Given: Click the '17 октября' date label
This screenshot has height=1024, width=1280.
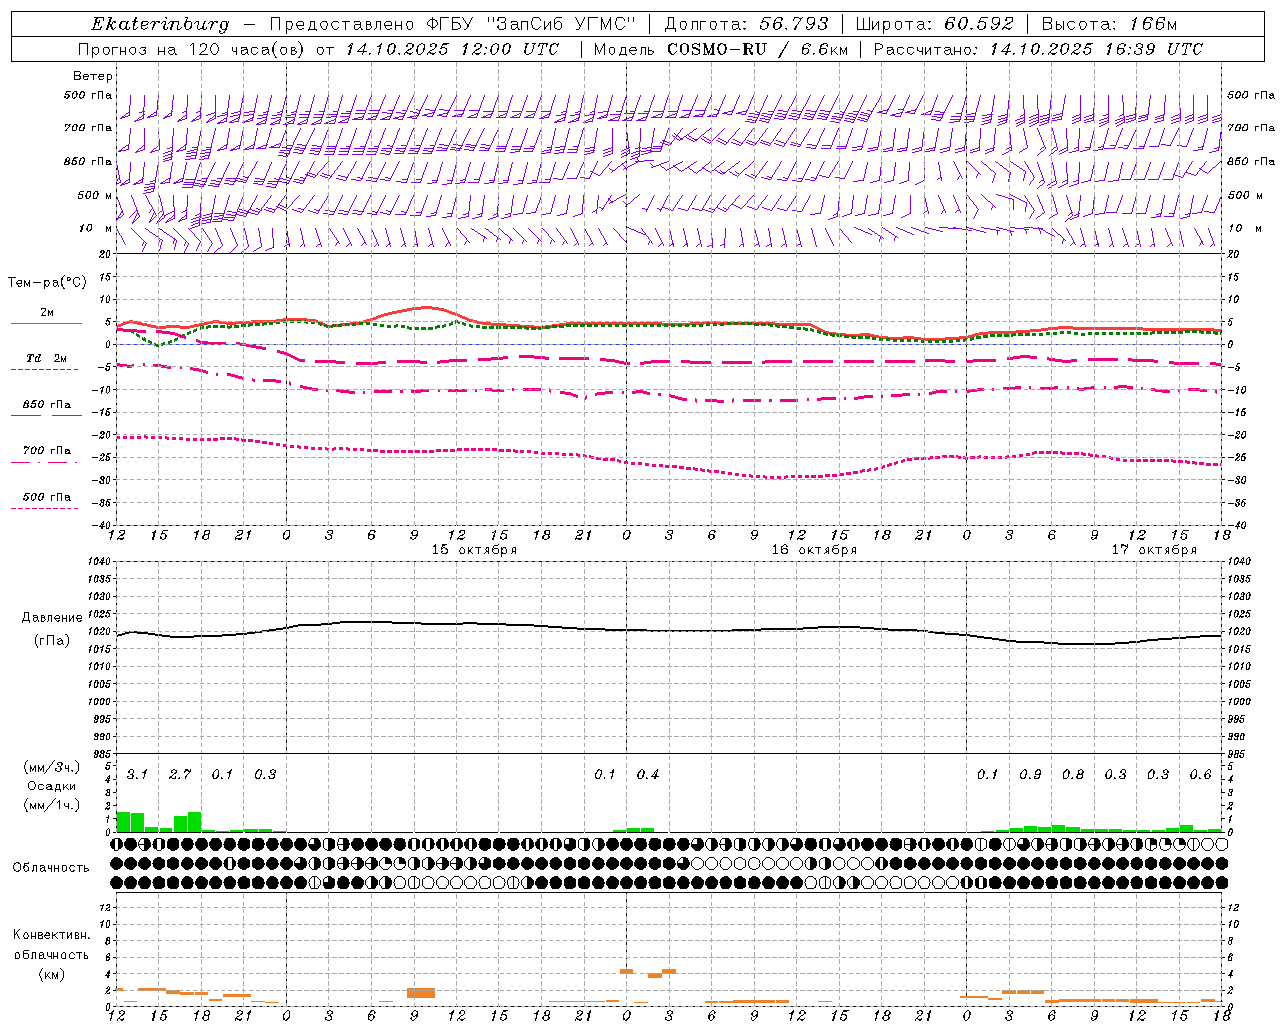Looking at the screenshot, I should coord(1154,550).
